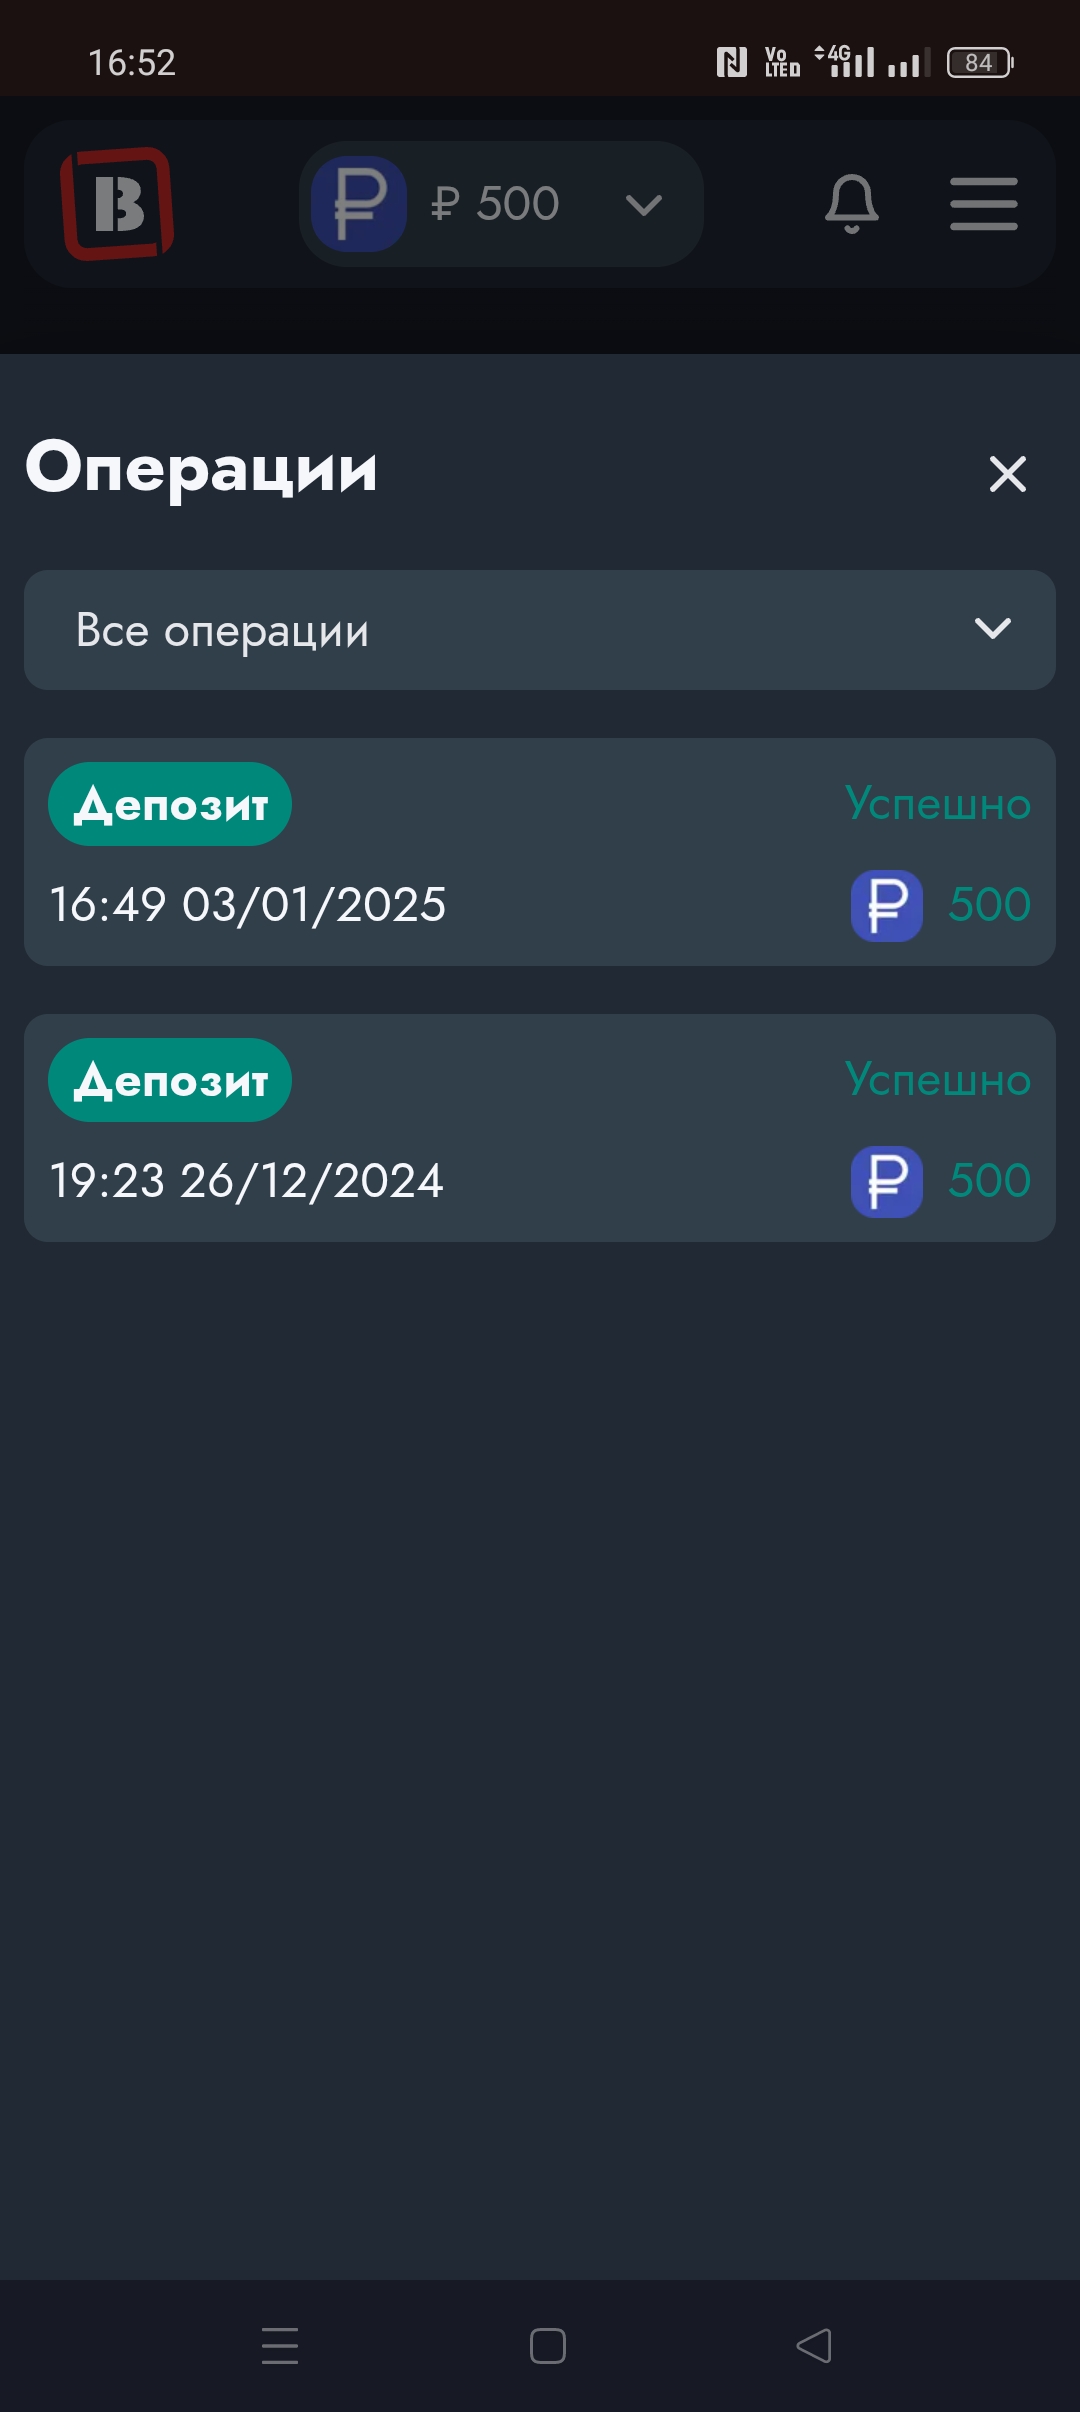1080x2412 pixels.
Task: Click the chevron in the operations filter
Action: pos(993,628)
